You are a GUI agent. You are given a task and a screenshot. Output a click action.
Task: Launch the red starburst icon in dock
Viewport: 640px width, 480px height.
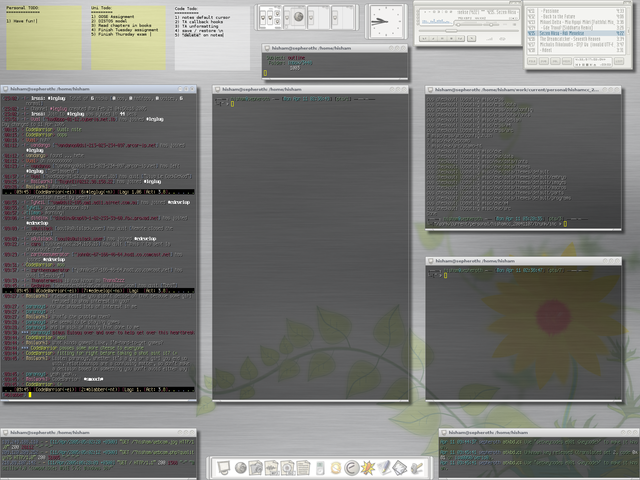coord(367,467)
